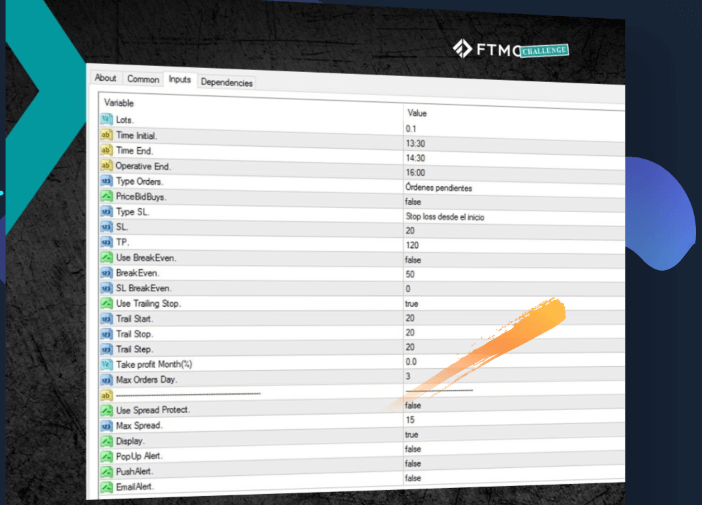Click the boolean icon beside PriceBidBuys

click(x=106, y=196)
